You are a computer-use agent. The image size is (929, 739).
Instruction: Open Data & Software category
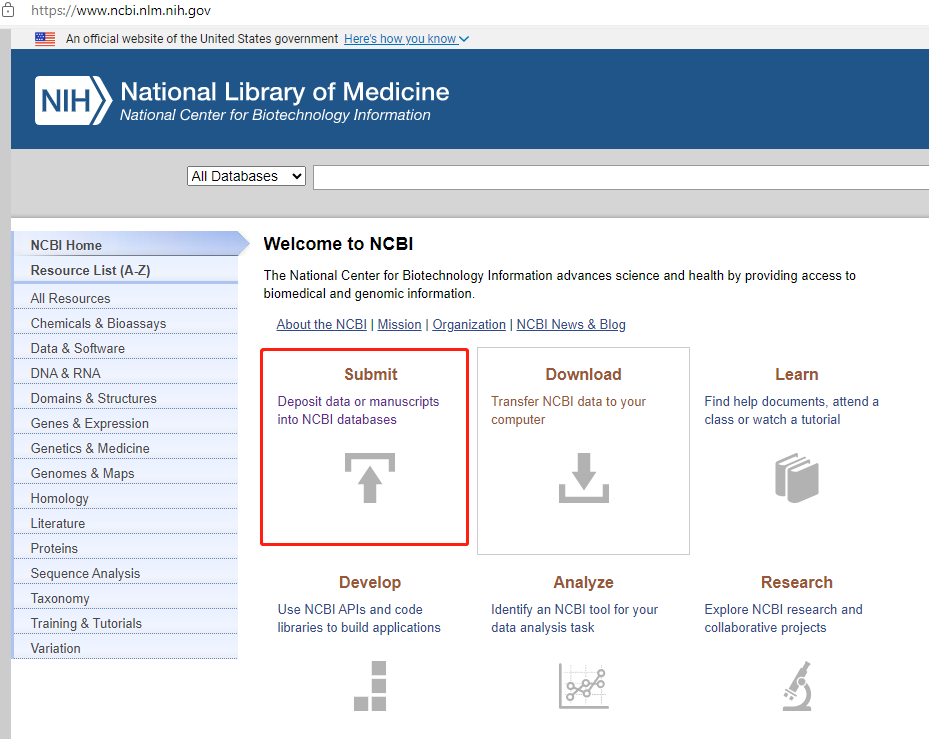coord(126,348)
